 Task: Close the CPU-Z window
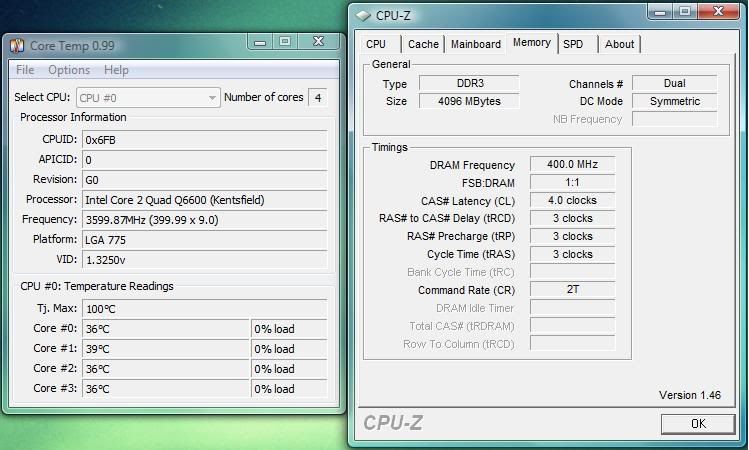point(718,11)
